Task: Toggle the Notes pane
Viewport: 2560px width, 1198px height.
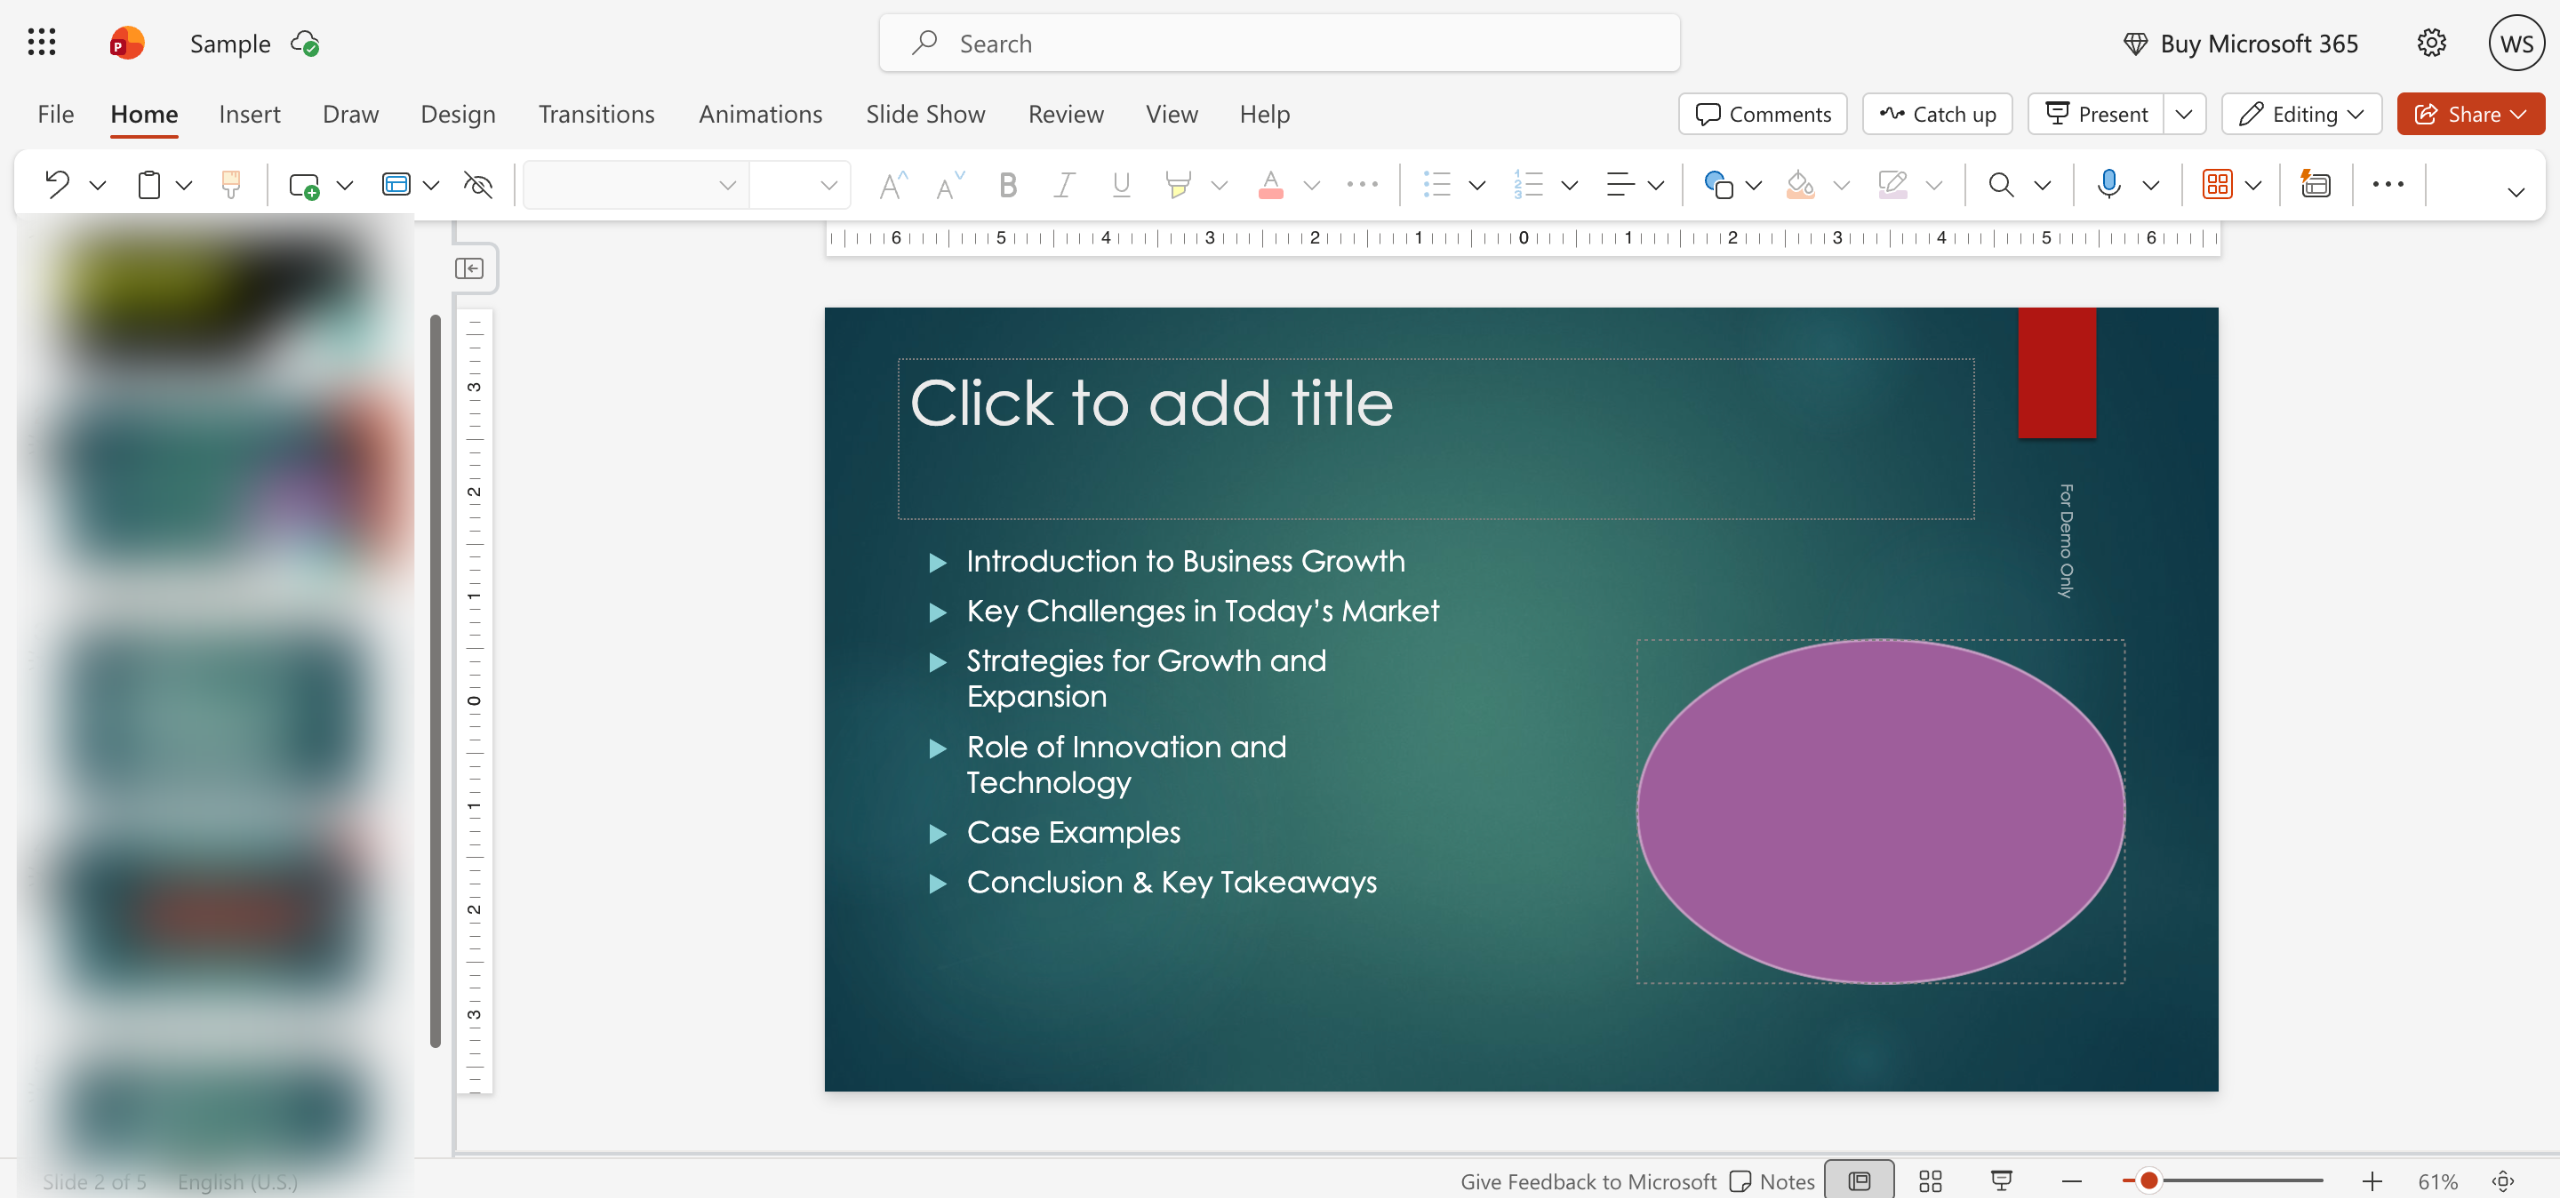Action: pyautogui.click(x=1772, y=1181)
